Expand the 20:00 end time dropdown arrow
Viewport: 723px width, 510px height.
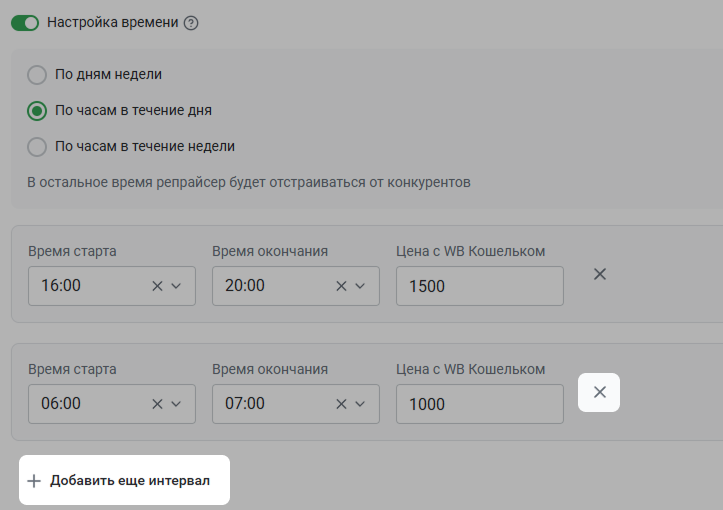pos(360,286)
